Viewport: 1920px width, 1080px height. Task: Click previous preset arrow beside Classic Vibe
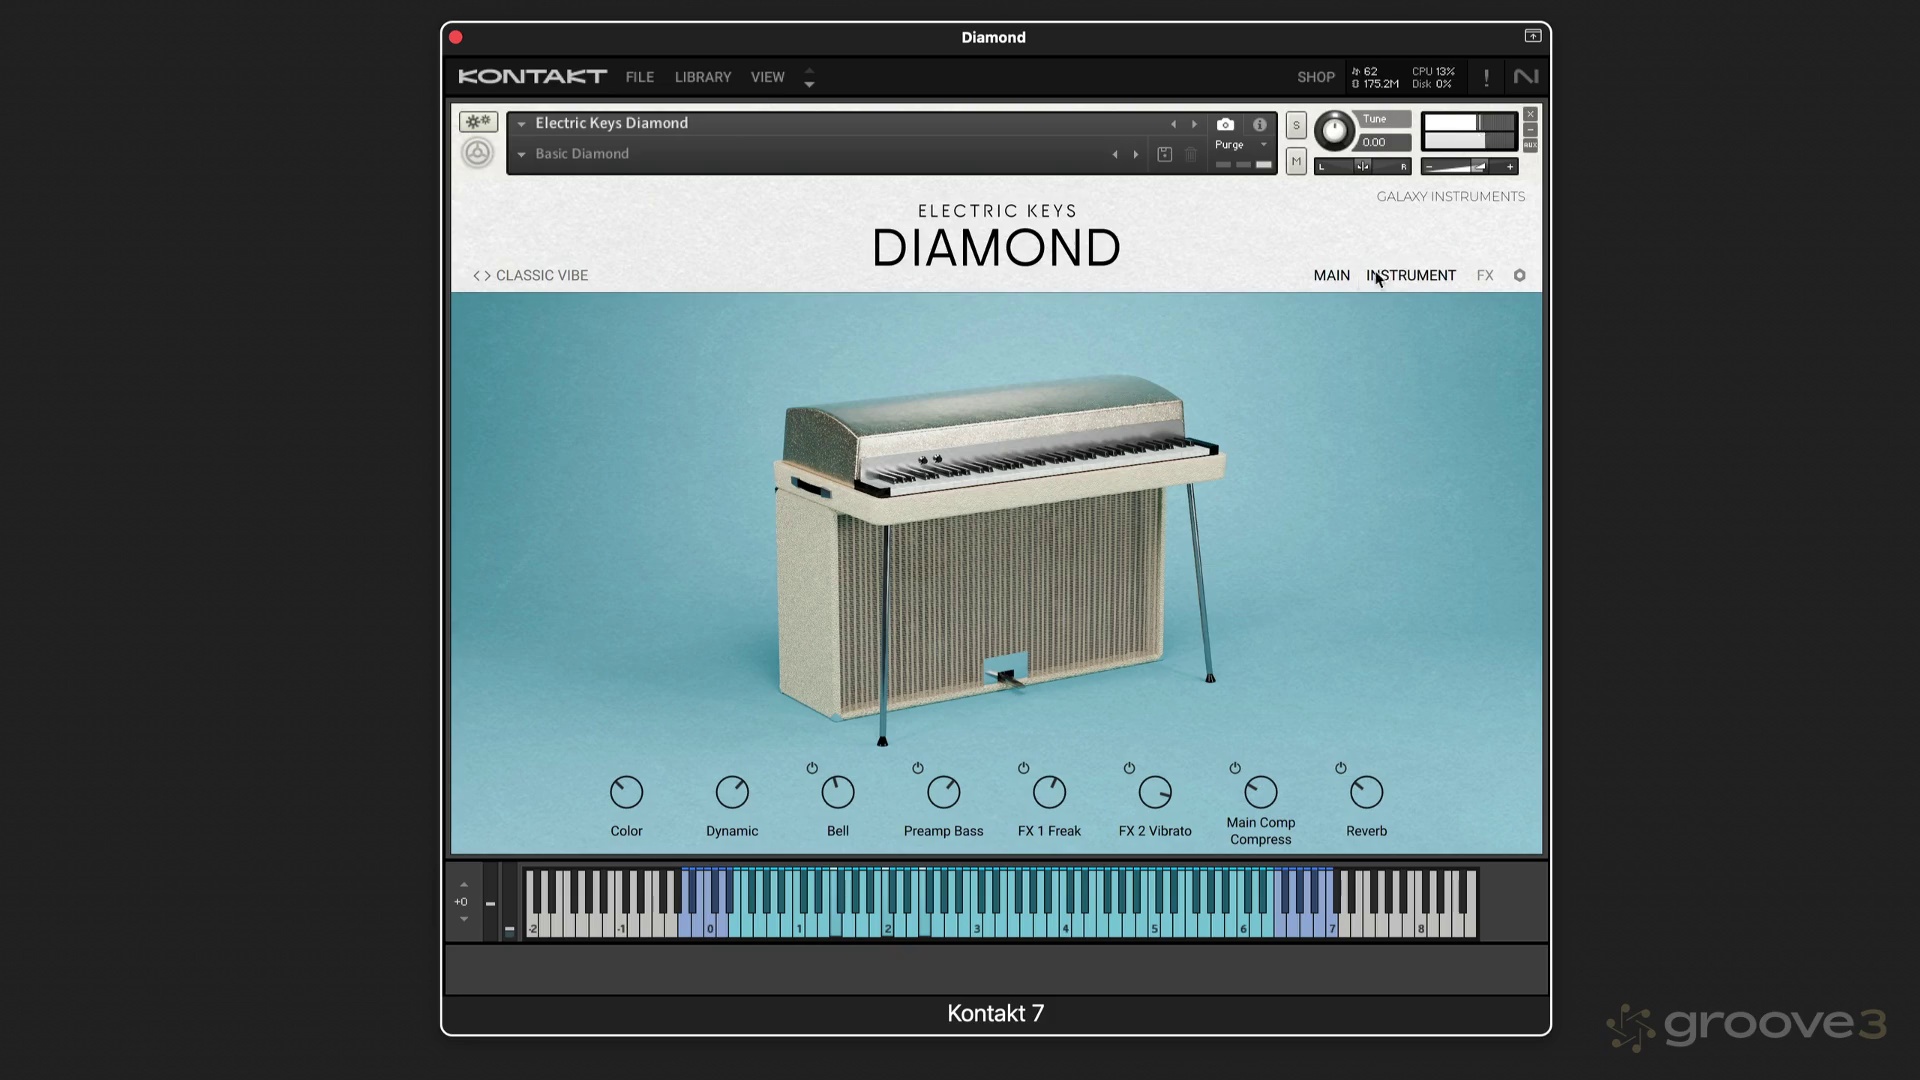477,276
